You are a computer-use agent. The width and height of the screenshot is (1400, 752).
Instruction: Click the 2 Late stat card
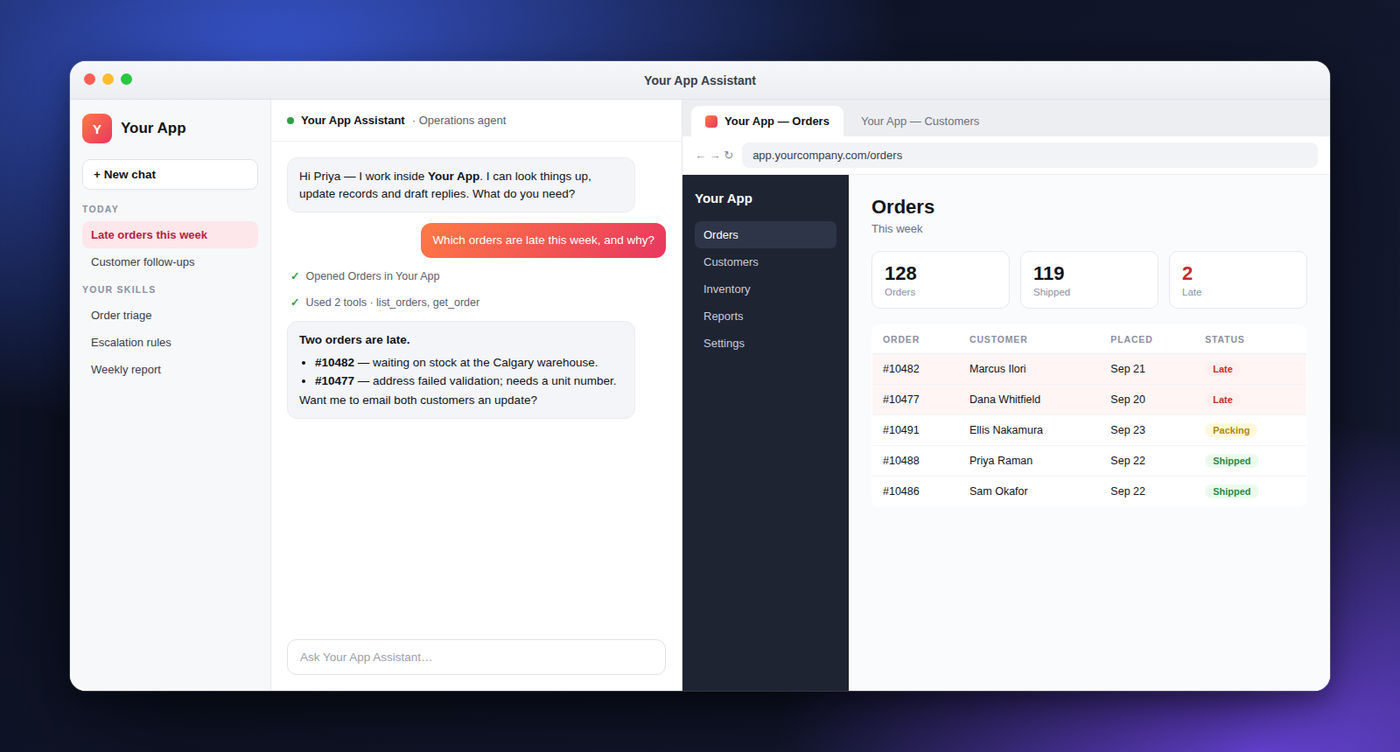pos(1238,280)
